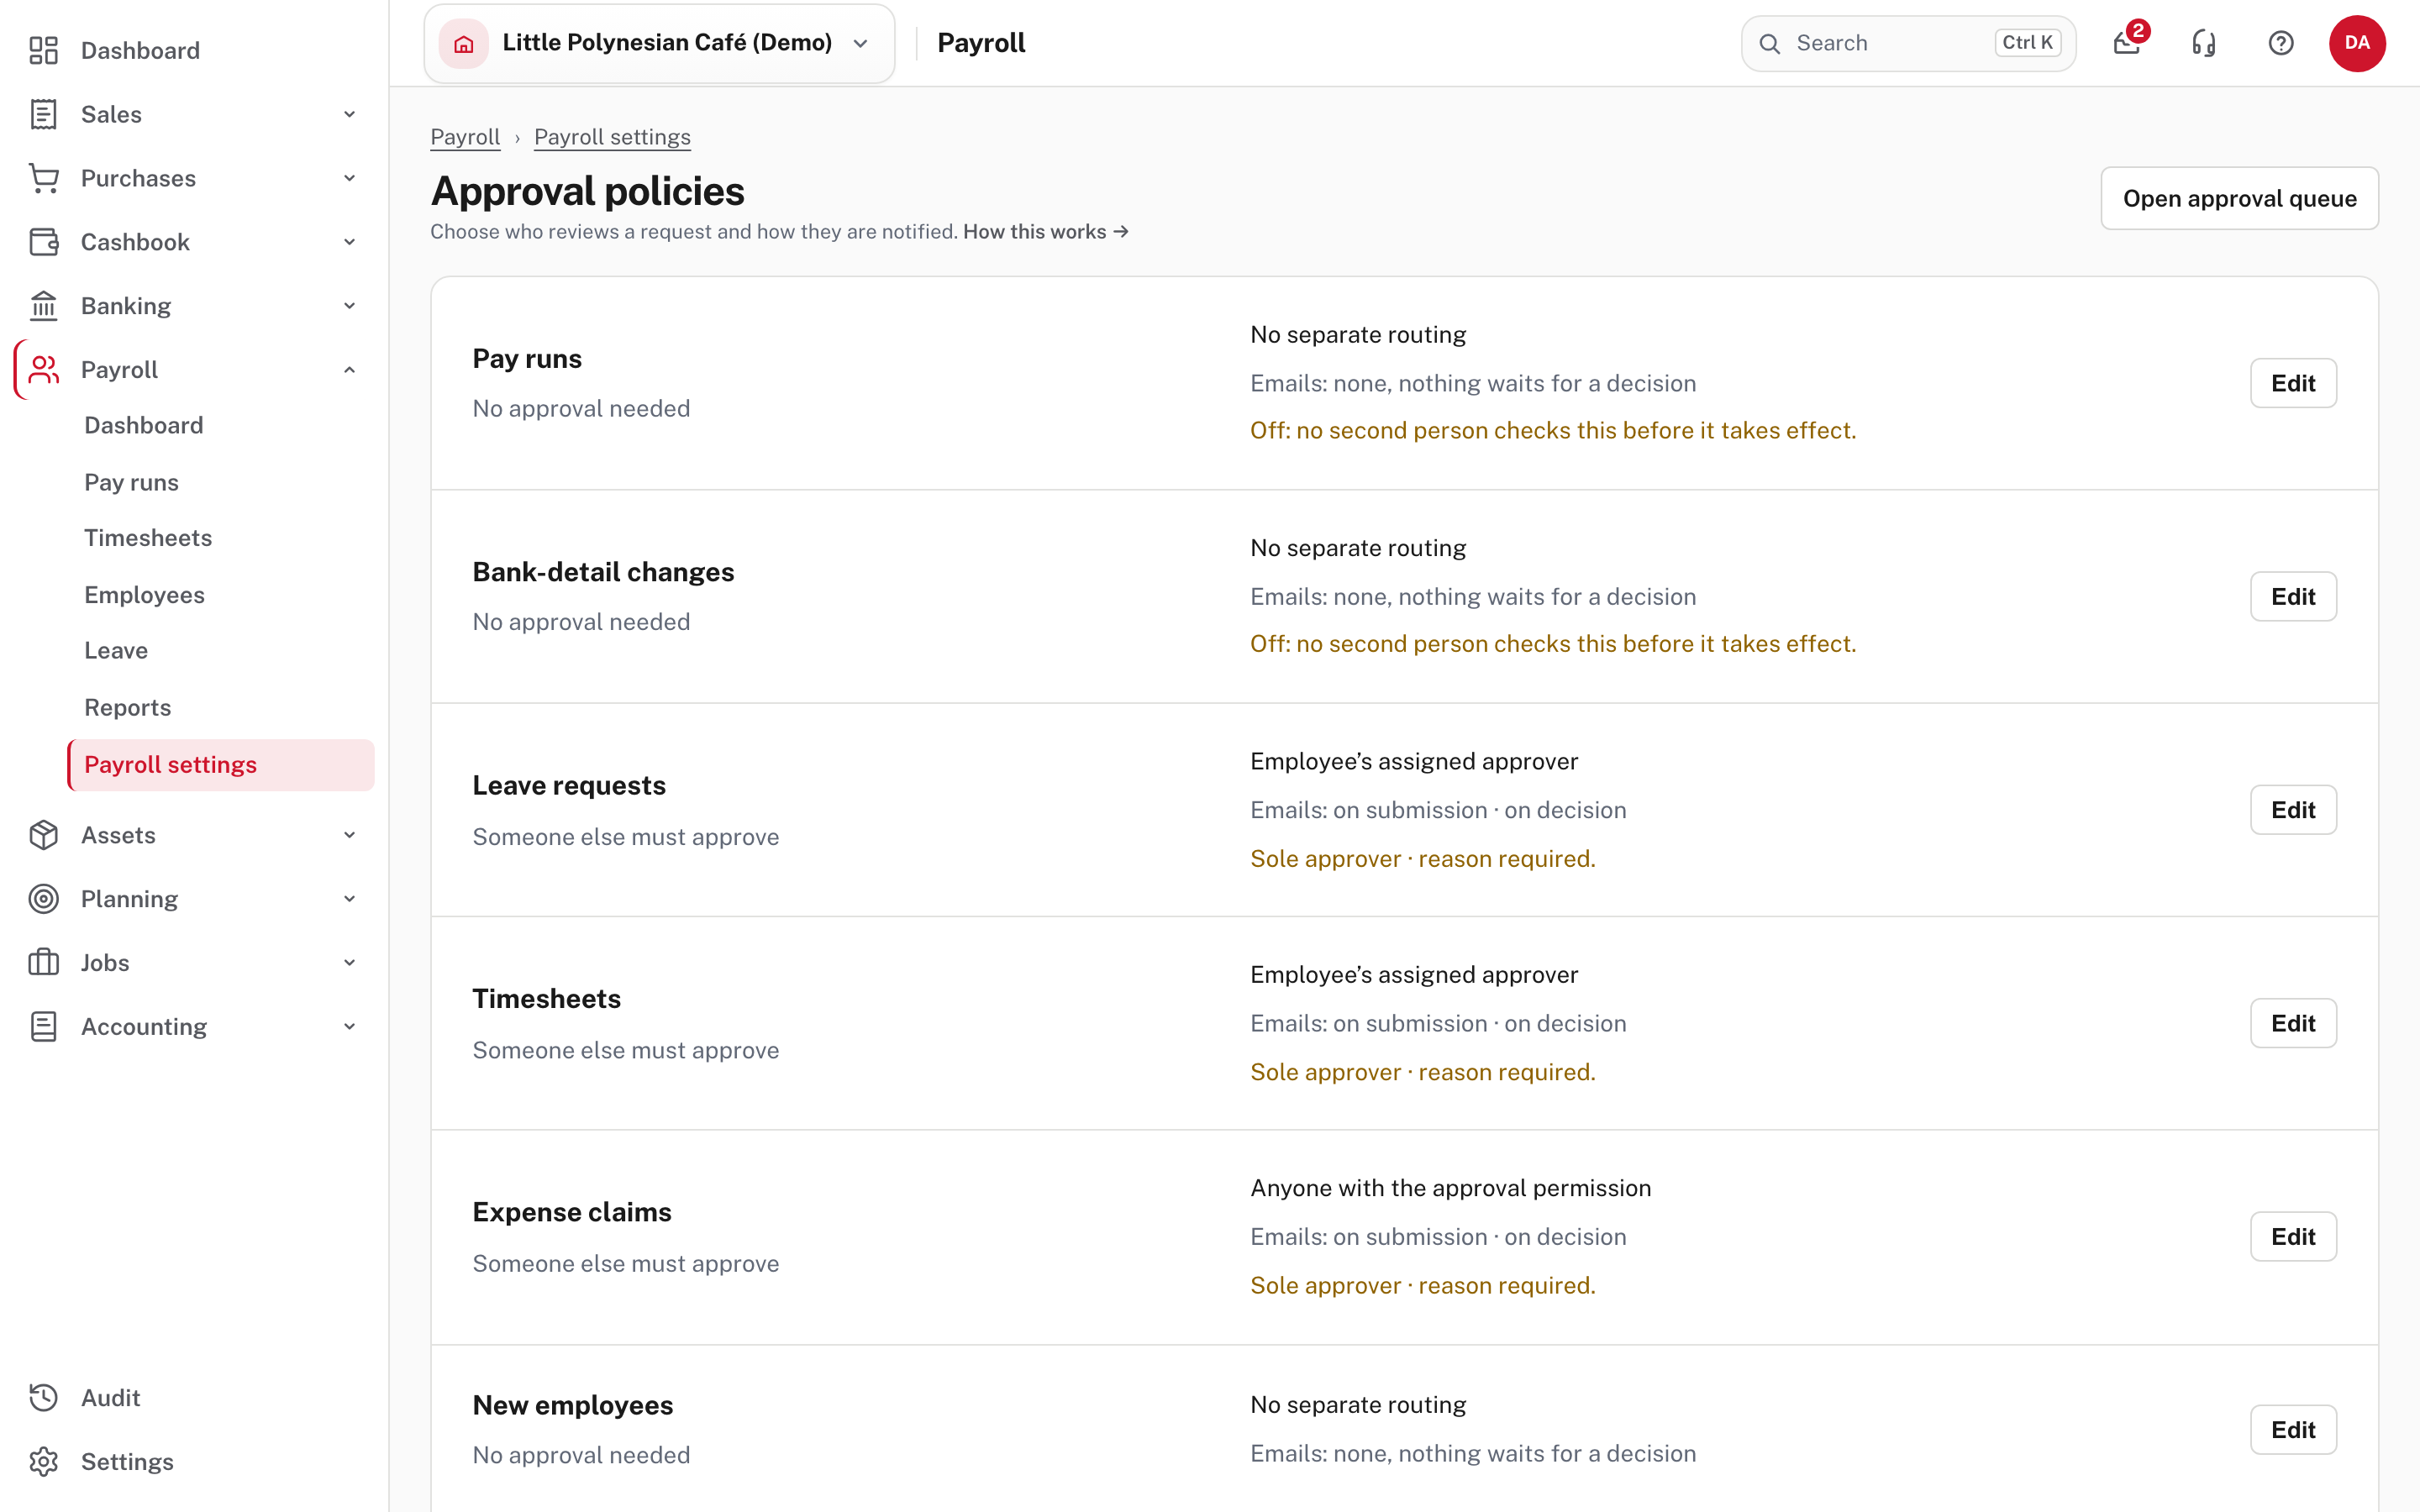Edit the Expense claims policy

[x=2293, y=1237]
